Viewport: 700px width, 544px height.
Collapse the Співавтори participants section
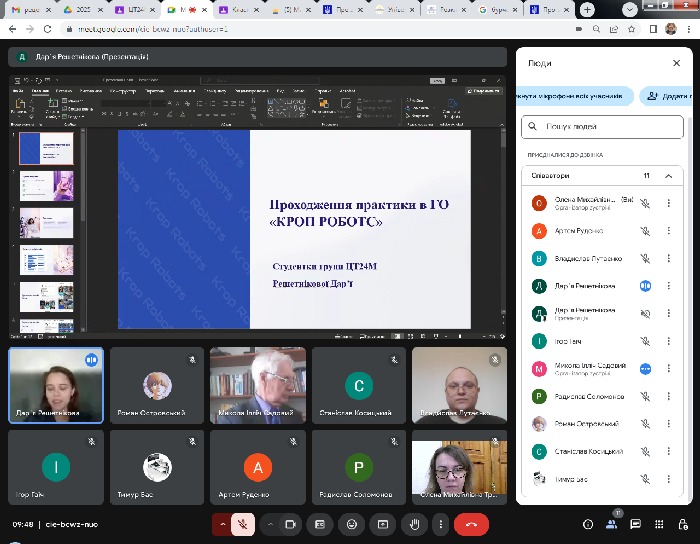click(x=668, y=176)
